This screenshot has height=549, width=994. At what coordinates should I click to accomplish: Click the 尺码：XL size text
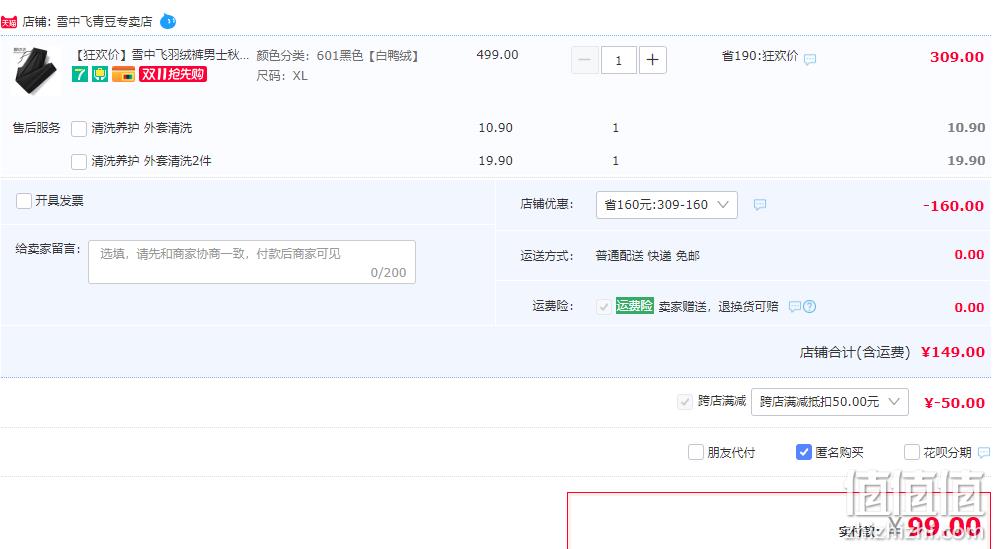tap(282, 76)
